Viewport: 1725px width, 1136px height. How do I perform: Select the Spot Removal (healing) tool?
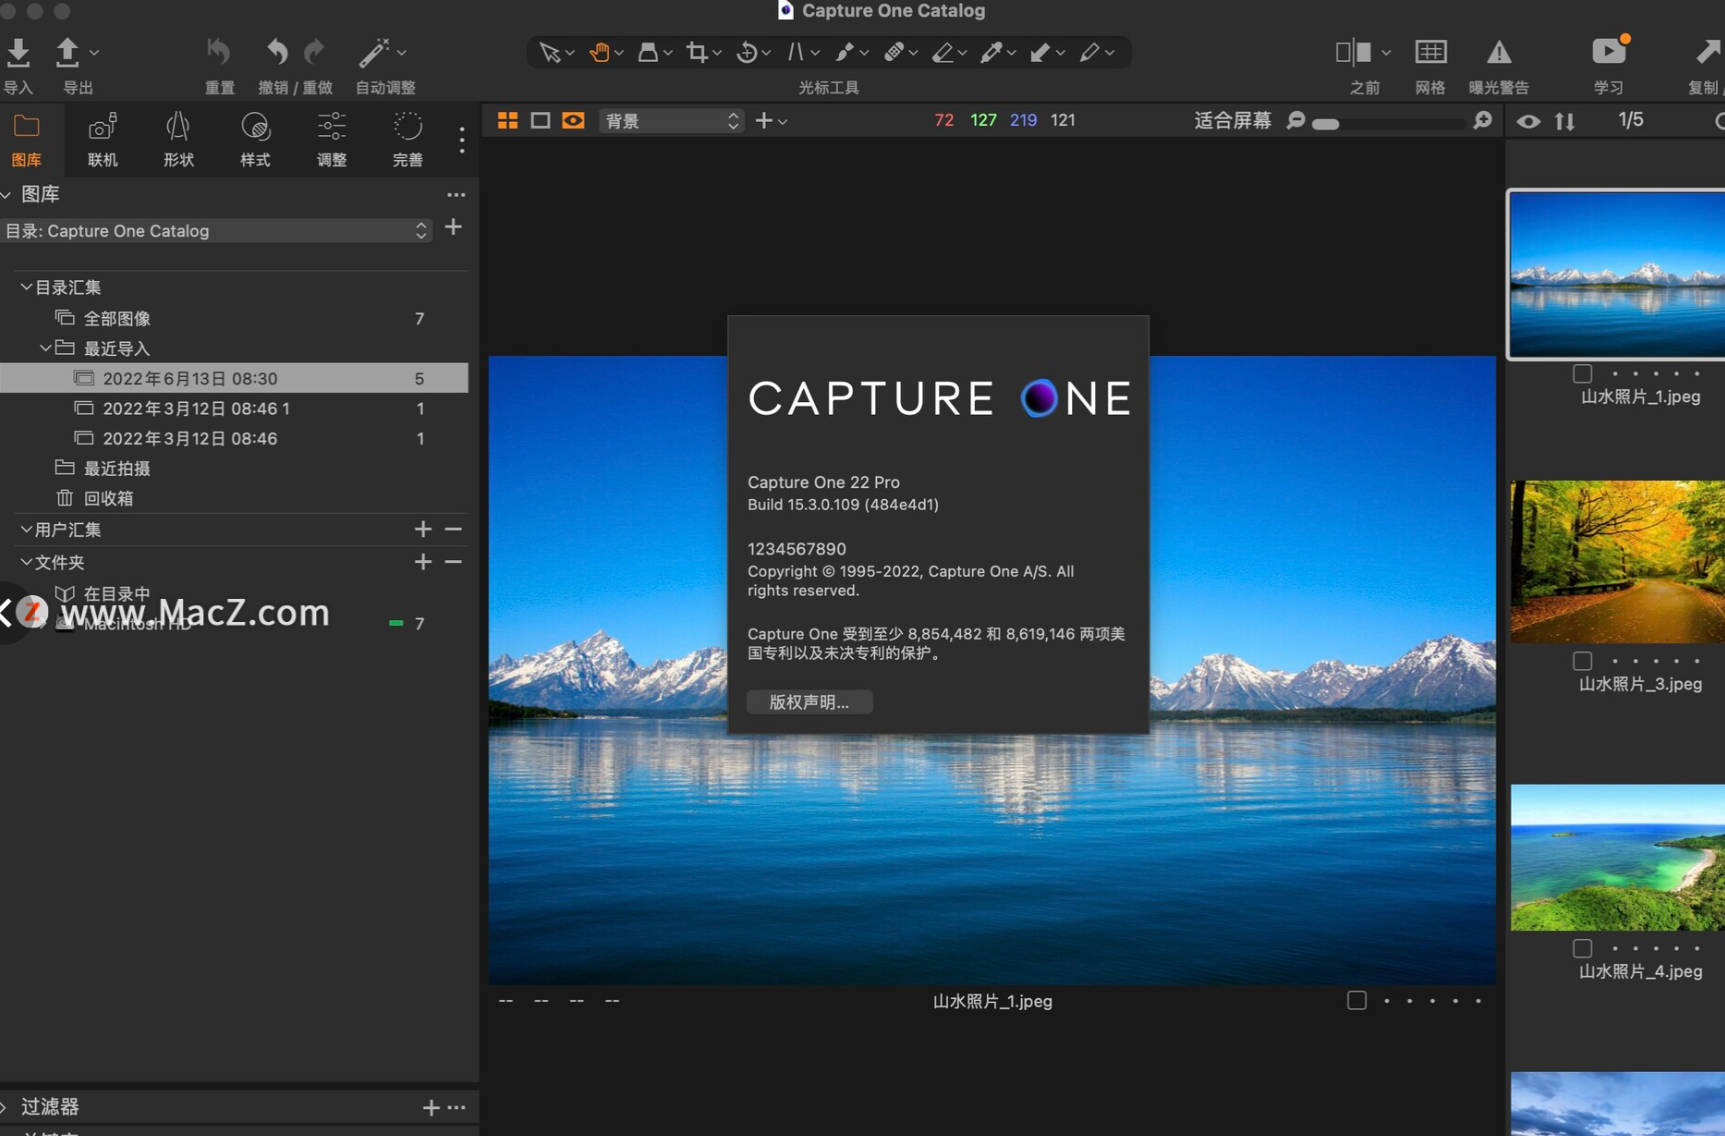point(895,52)
